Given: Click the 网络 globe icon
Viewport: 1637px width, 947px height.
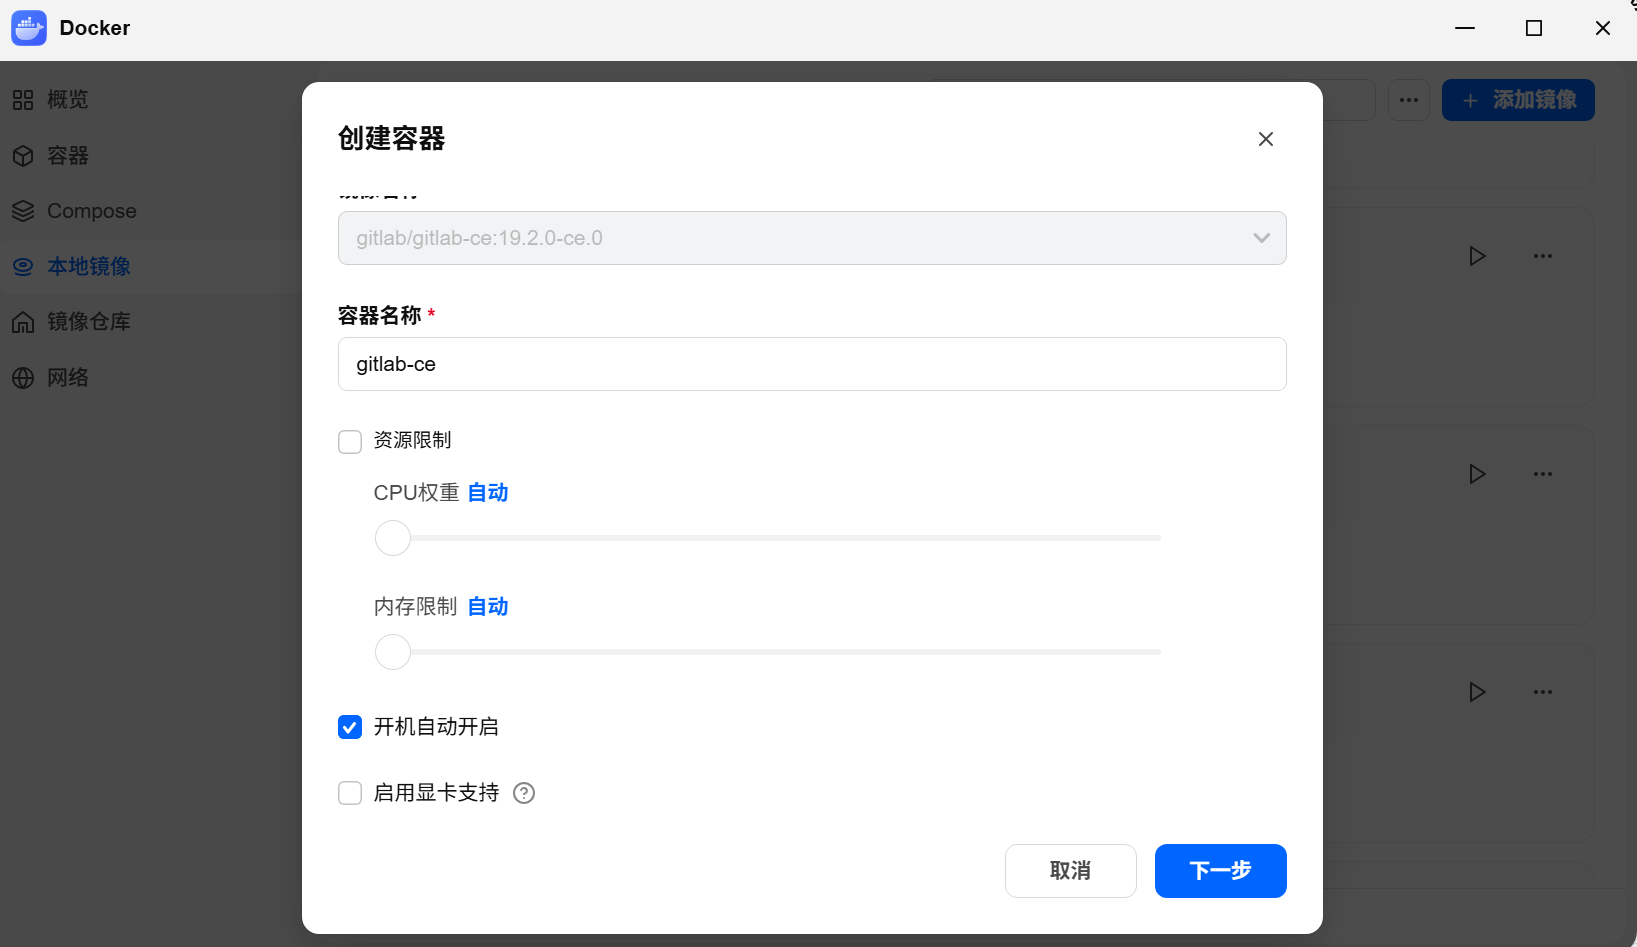Looking at the screenshot, I should 23,378.
